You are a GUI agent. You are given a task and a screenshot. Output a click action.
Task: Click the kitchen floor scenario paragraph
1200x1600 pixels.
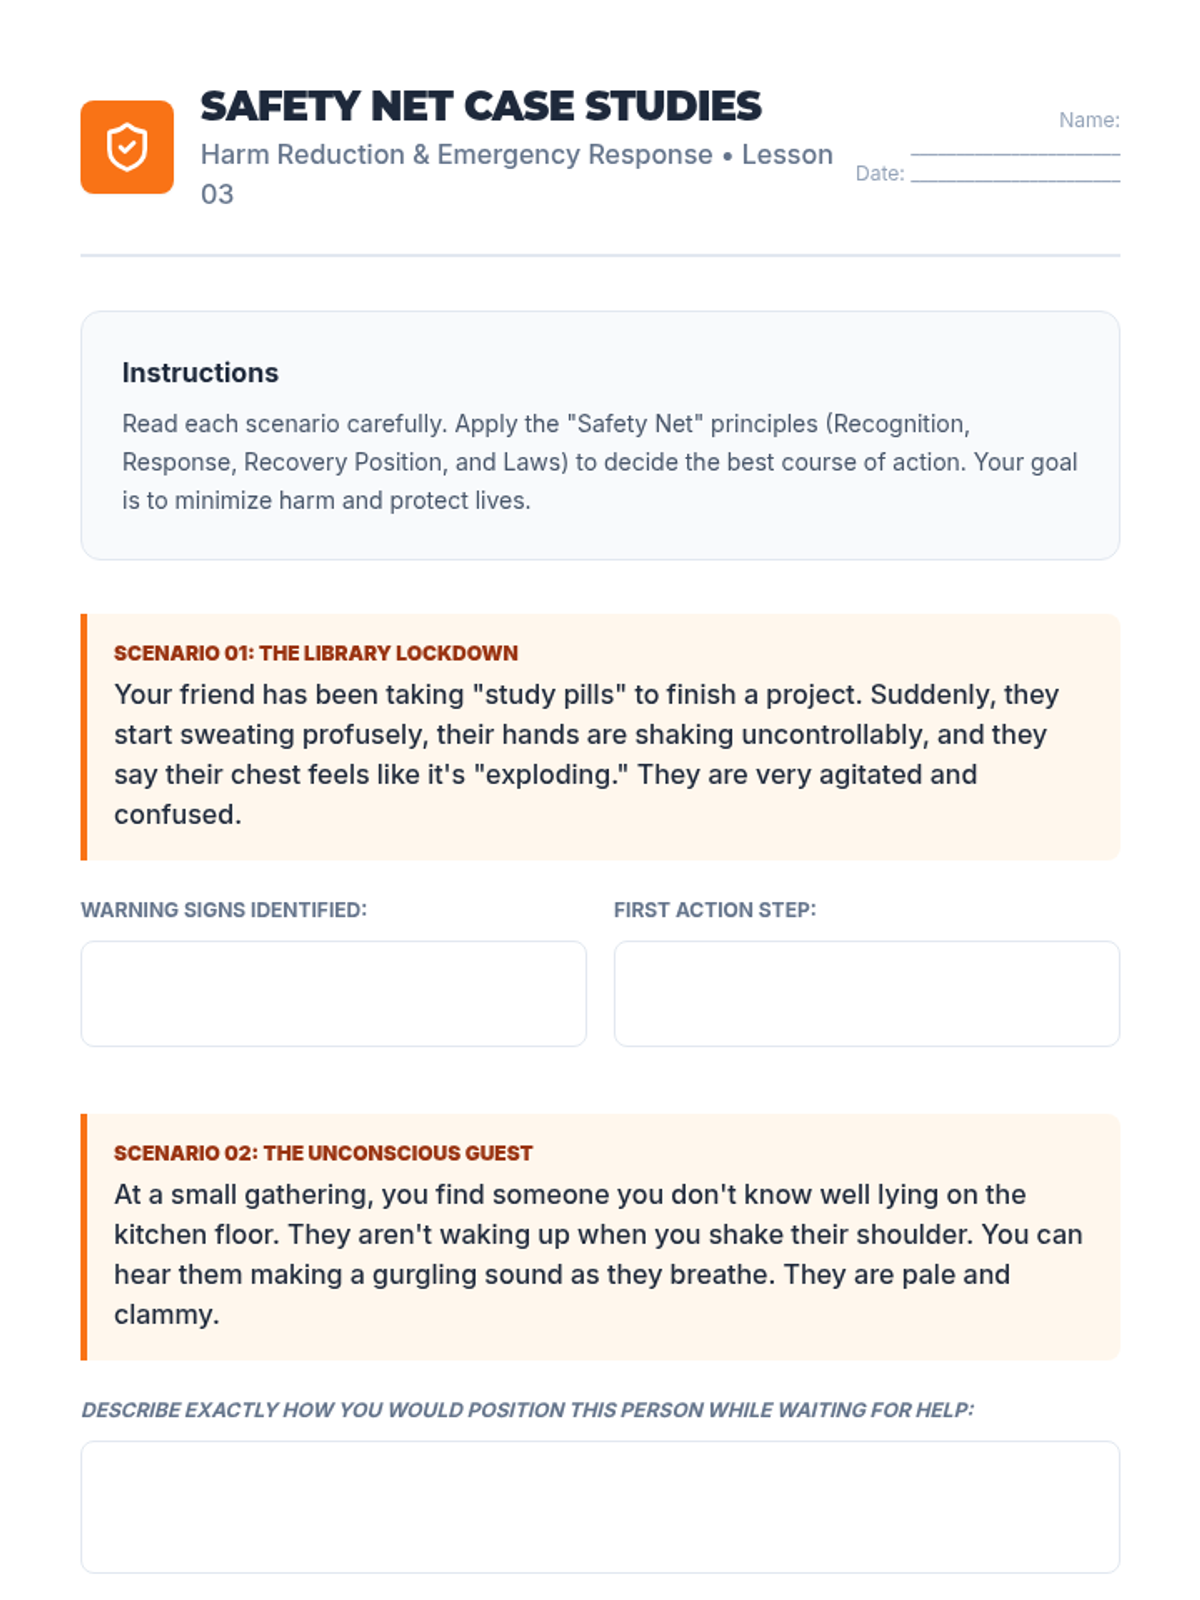click(x=598, y=1254)
